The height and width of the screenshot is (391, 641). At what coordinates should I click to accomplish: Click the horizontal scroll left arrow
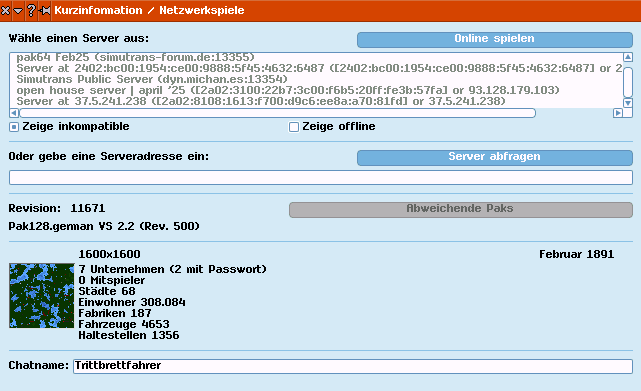pyautogui.click(x=14, y=113)
